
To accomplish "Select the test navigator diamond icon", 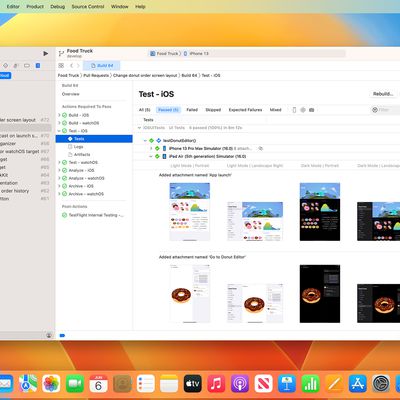I will click(6, 66).
